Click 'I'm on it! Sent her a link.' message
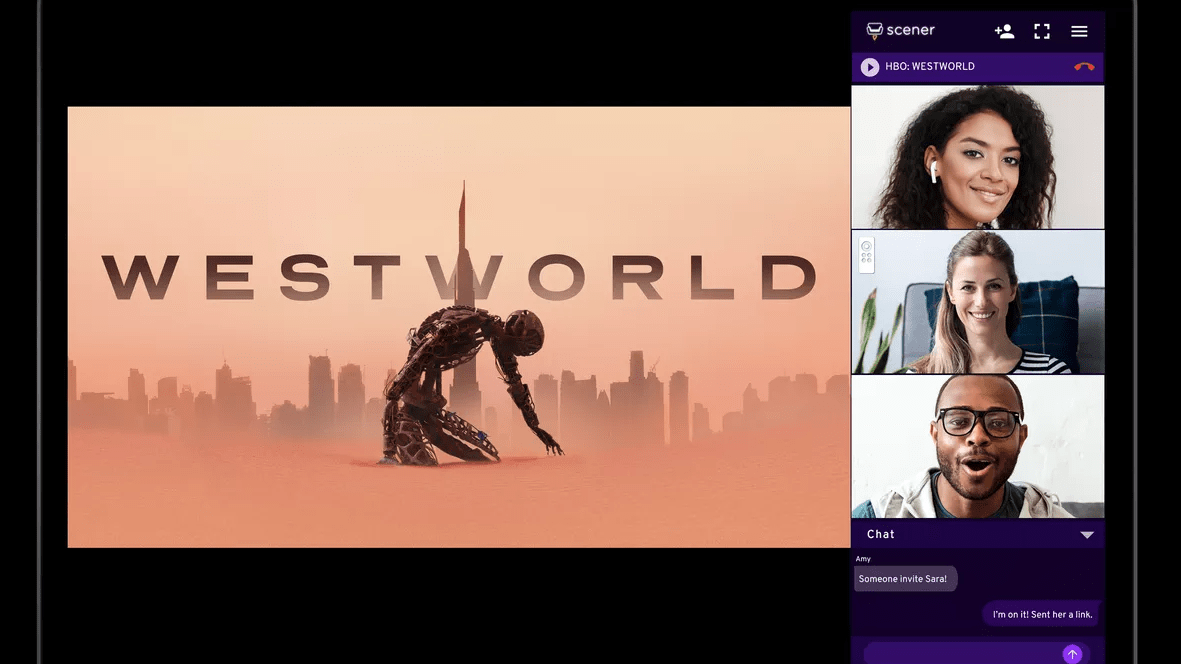 (x=1042, y=614)
